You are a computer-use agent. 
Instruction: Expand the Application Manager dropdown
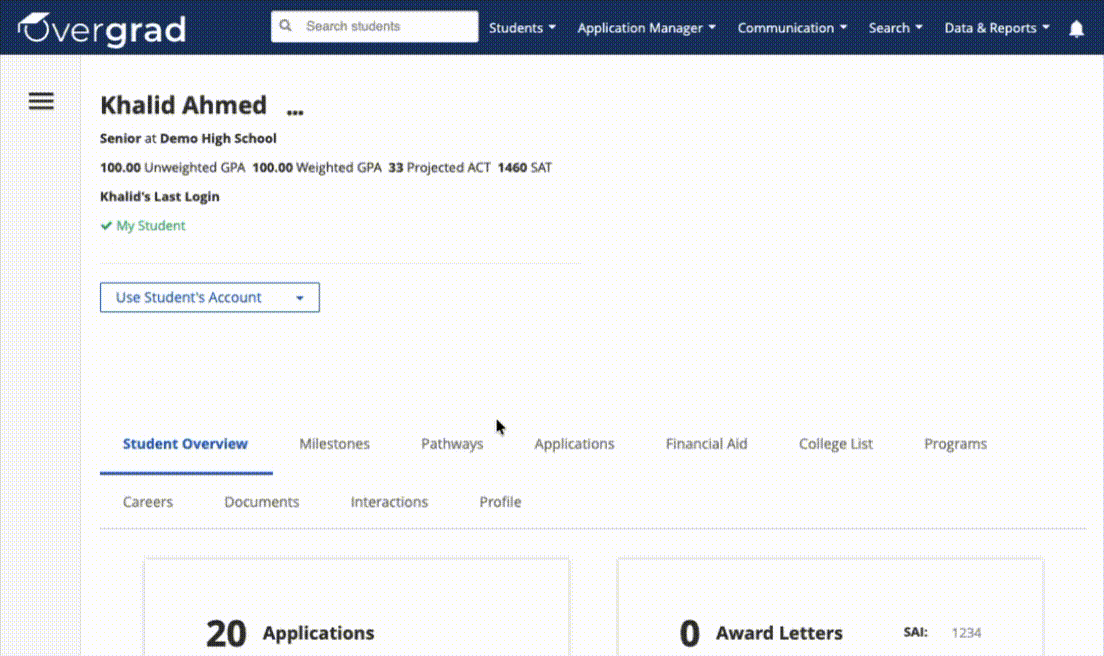[646, 28]
